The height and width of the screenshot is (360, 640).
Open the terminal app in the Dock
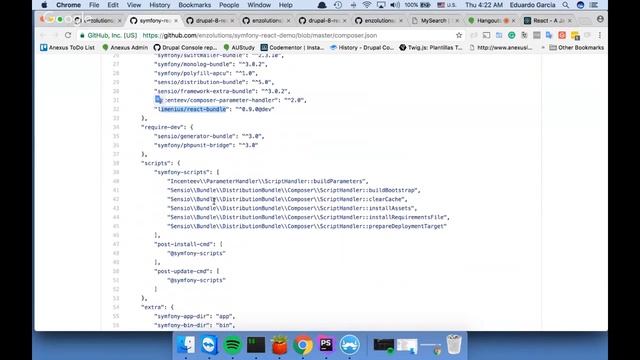256,345
